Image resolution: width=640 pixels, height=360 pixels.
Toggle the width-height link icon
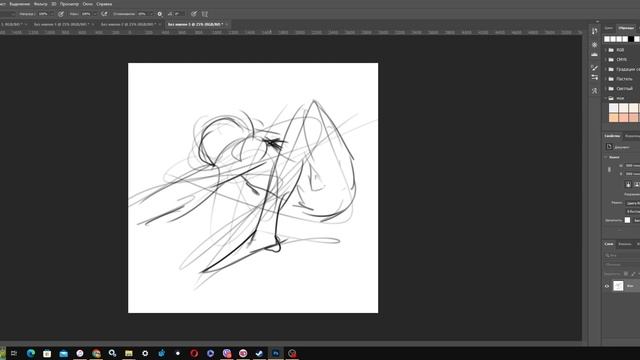point(609,170)
